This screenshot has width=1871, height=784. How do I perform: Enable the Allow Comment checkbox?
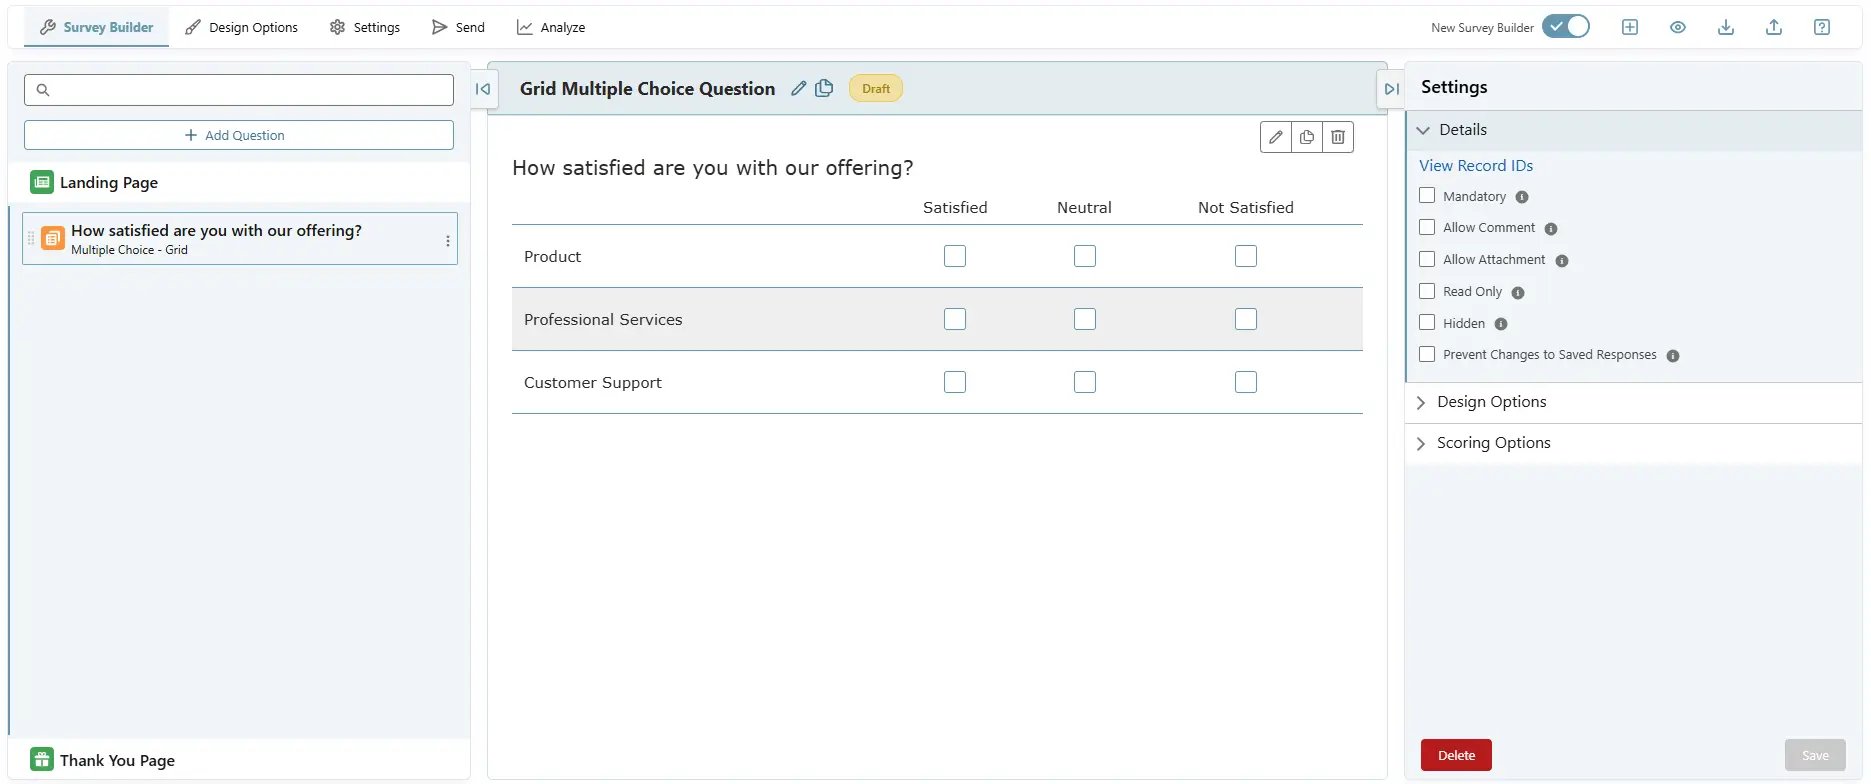click(1427, 227)
